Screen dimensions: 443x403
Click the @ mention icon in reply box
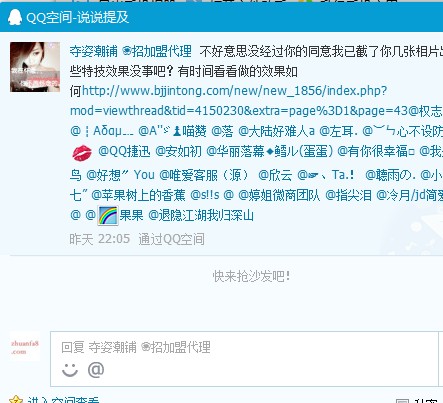[96, 370]
